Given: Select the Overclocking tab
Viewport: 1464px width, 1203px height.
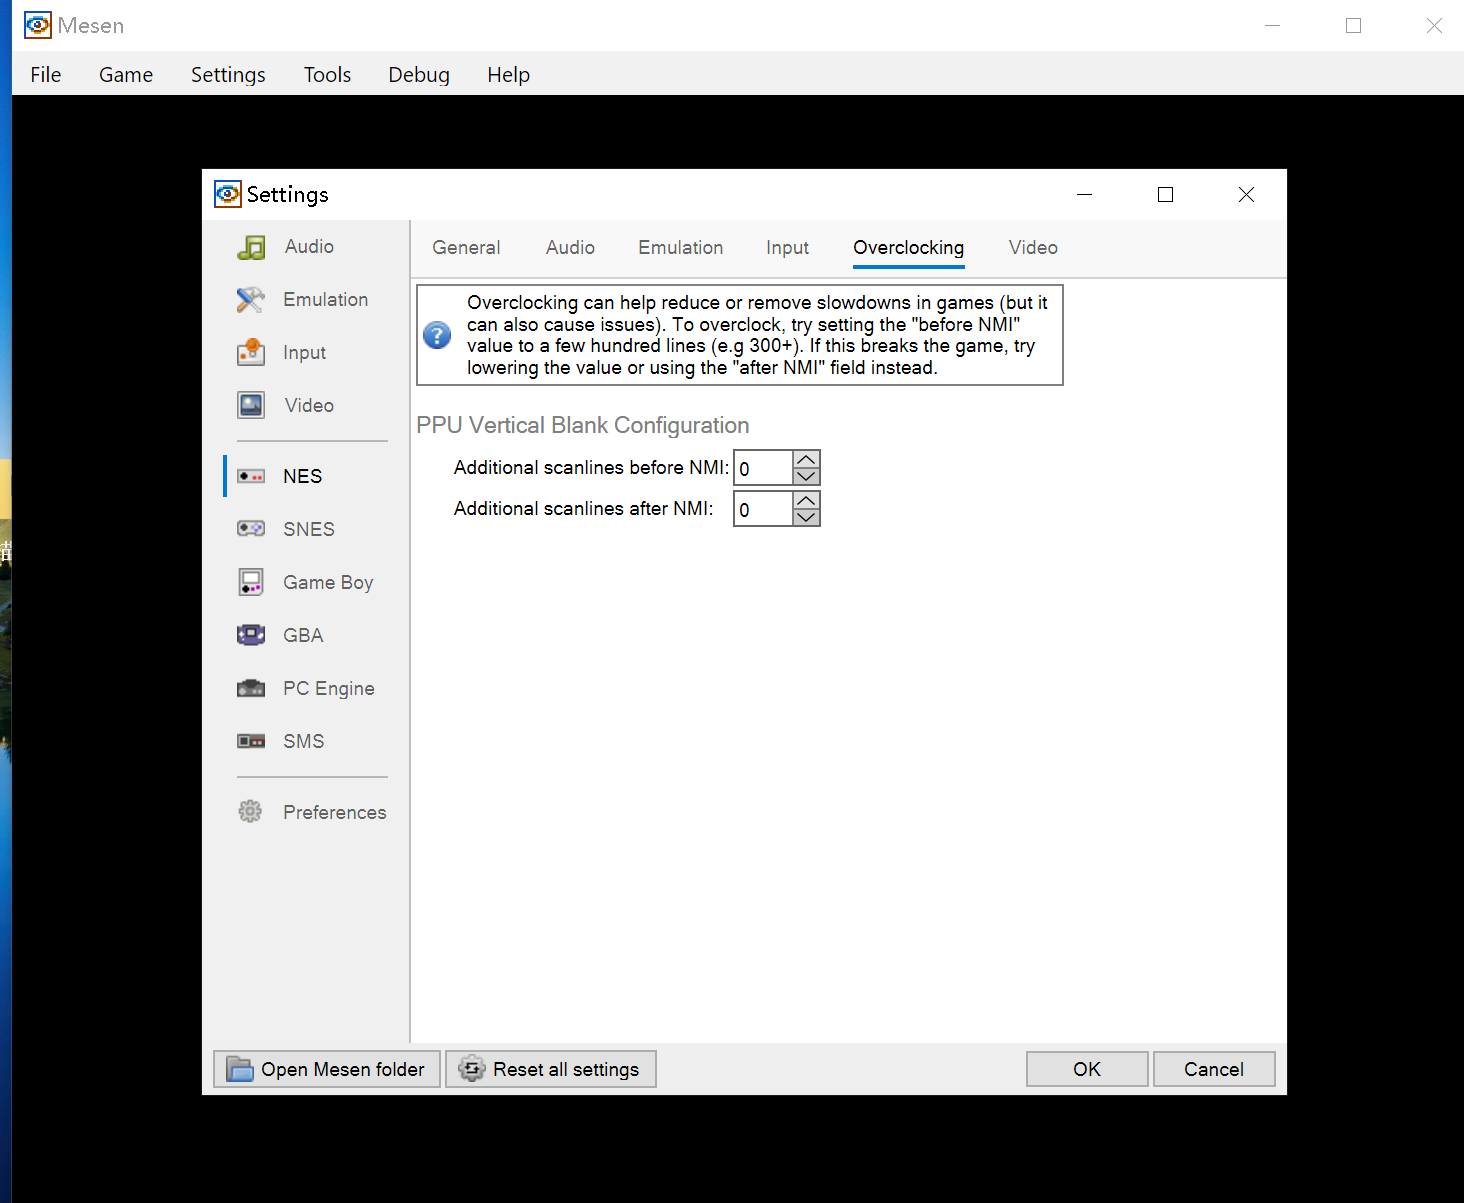Looking at the screenshot, I should tap(909, 248).
